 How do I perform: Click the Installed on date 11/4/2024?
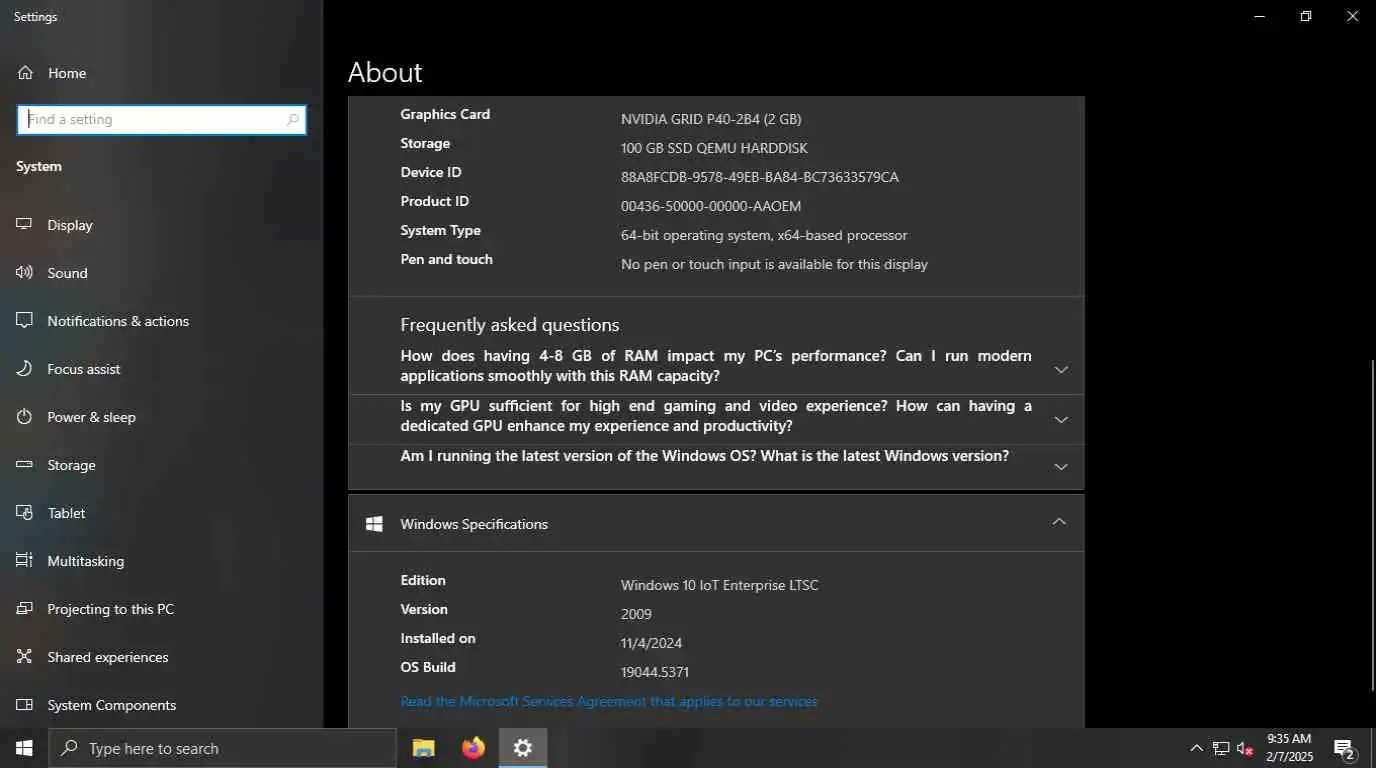(652, 643)
